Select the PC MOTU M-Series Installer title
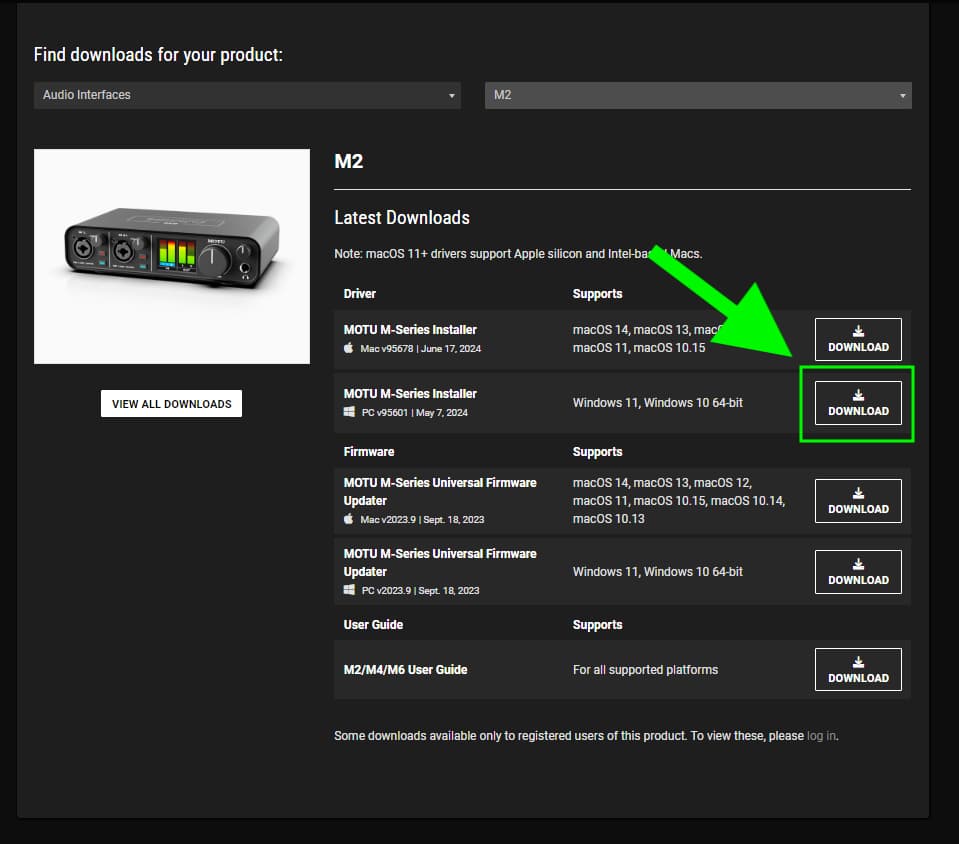959x844 pixels. pyautogui.click(x=410, y=394)
